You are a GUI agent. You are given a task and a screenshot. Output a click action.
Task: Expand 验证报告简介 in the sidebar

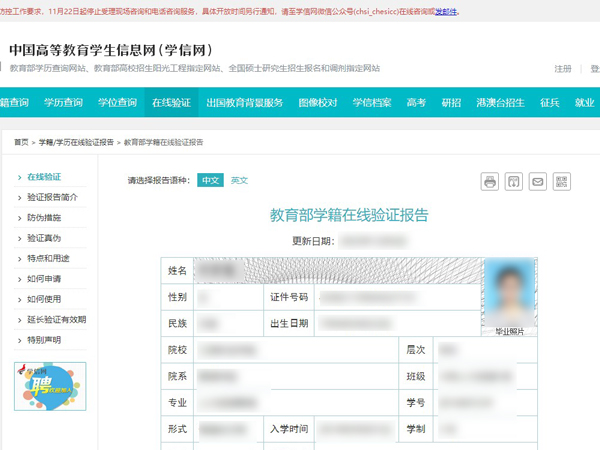pyautogui.click(x=59, y=197)
